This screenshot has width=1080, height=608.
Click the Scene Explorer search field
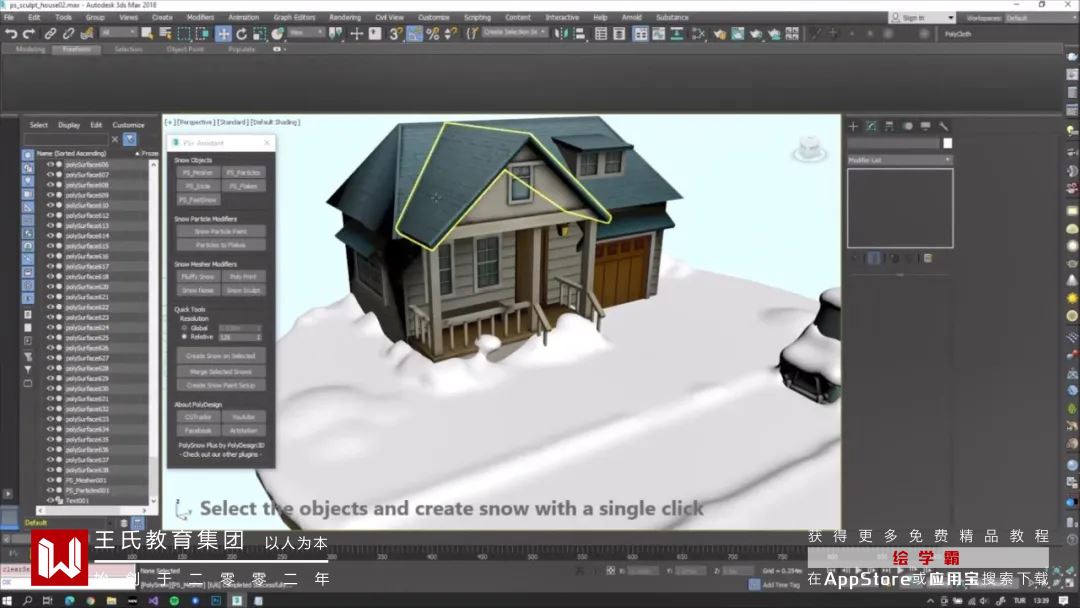[x=66, y=140]
